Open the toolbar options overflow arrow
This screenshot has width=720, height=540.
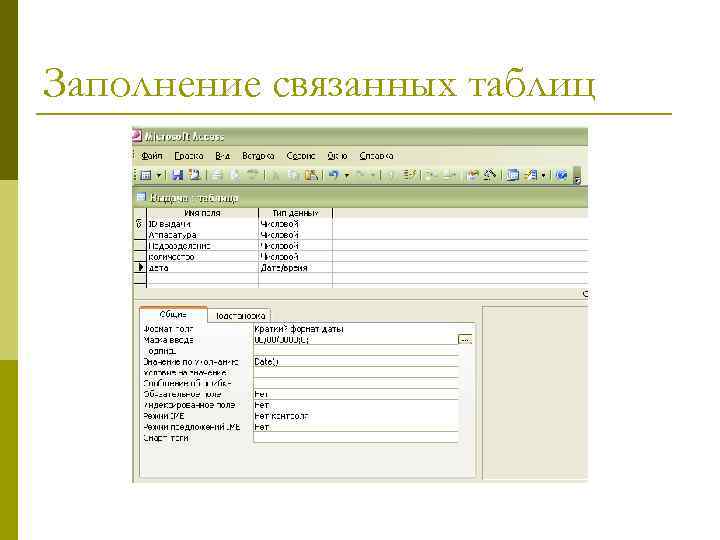[x=578, y=176]
